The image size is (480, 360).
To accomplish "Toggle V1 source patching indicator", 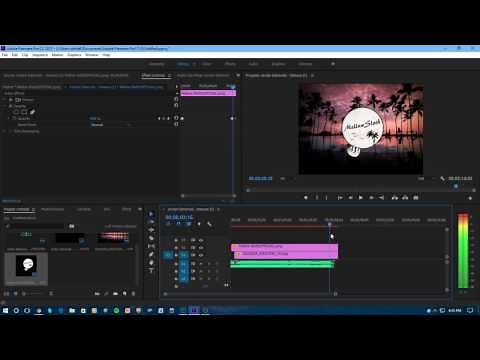I will 168,255.
